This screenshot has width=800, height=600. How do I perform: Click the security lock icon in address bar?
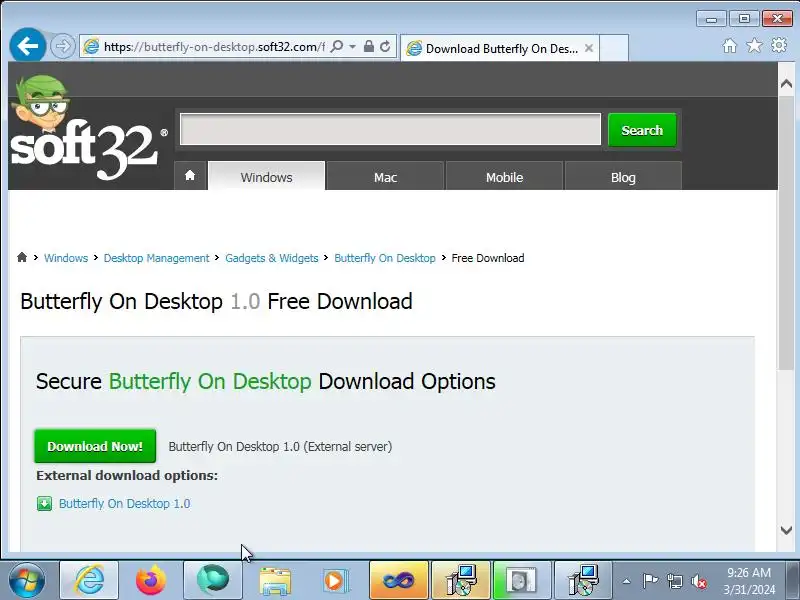coord(368,46)
